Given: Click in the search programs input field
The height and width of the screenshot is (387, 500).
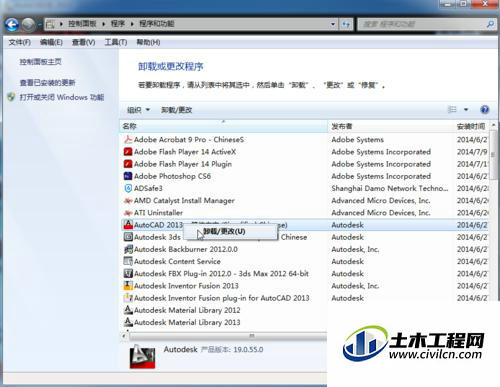Looking at the screenshot, I should [422, 24].
